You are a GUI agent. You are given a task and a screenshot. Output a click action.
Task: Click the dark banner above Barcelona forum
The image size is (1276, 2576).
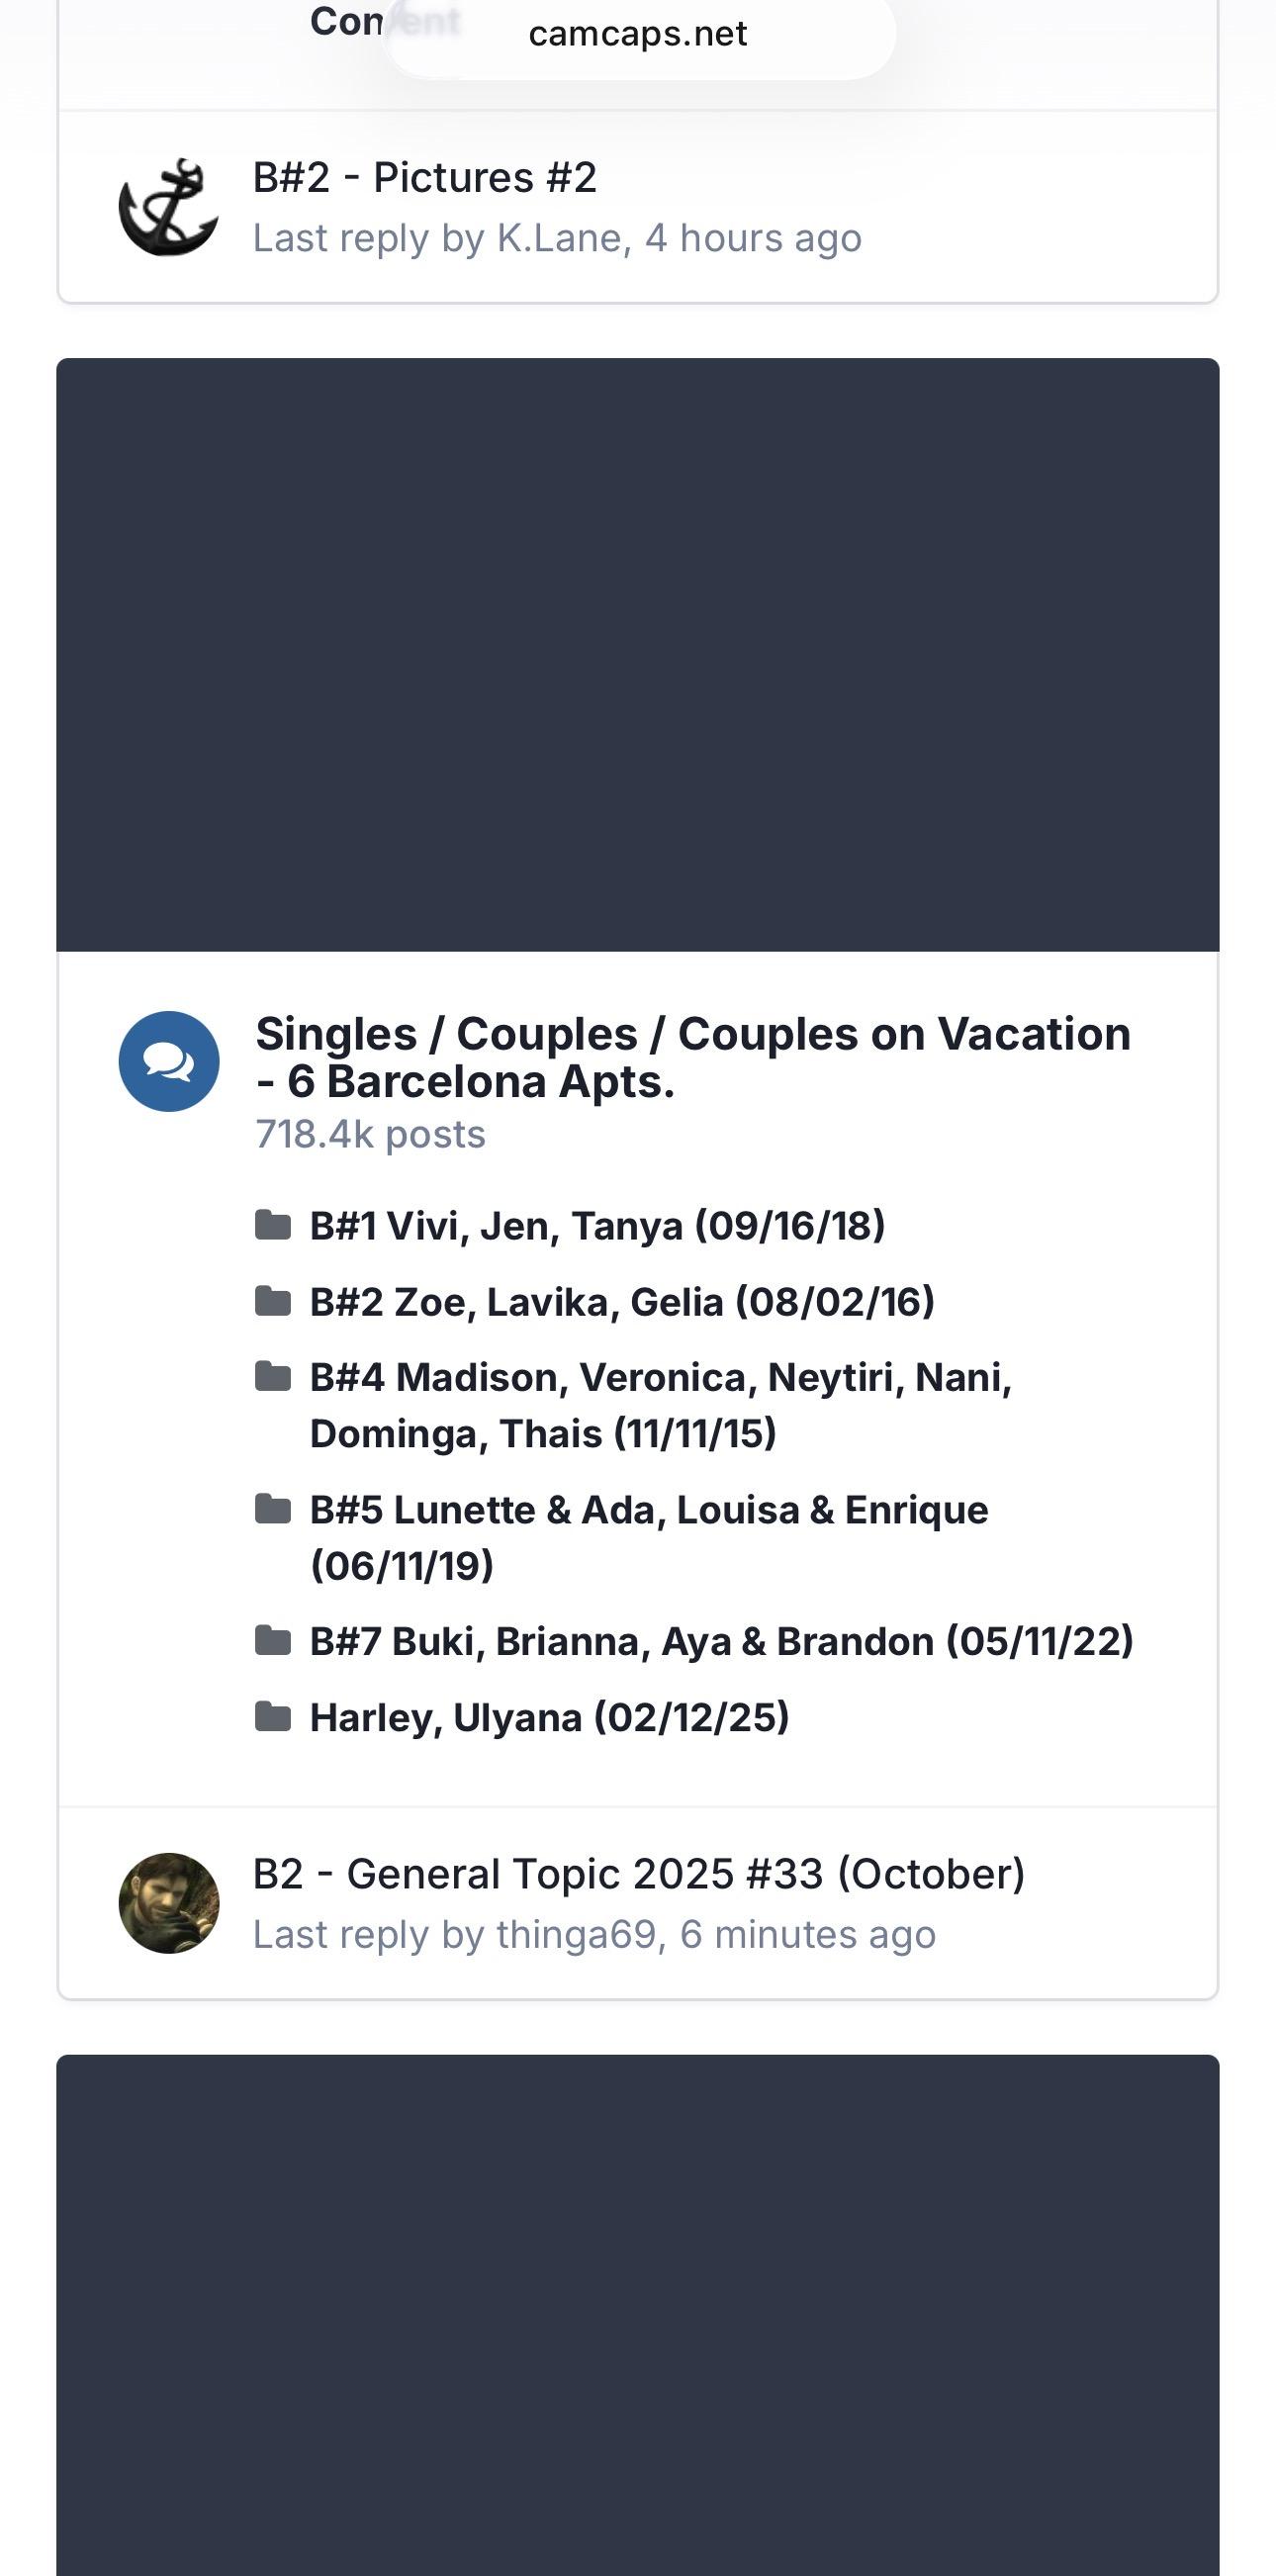638,654
